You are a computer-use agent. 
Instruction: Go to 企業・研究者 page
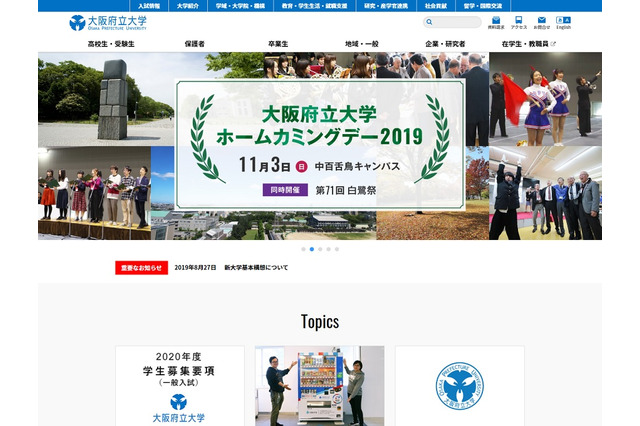tap(445, 44)
